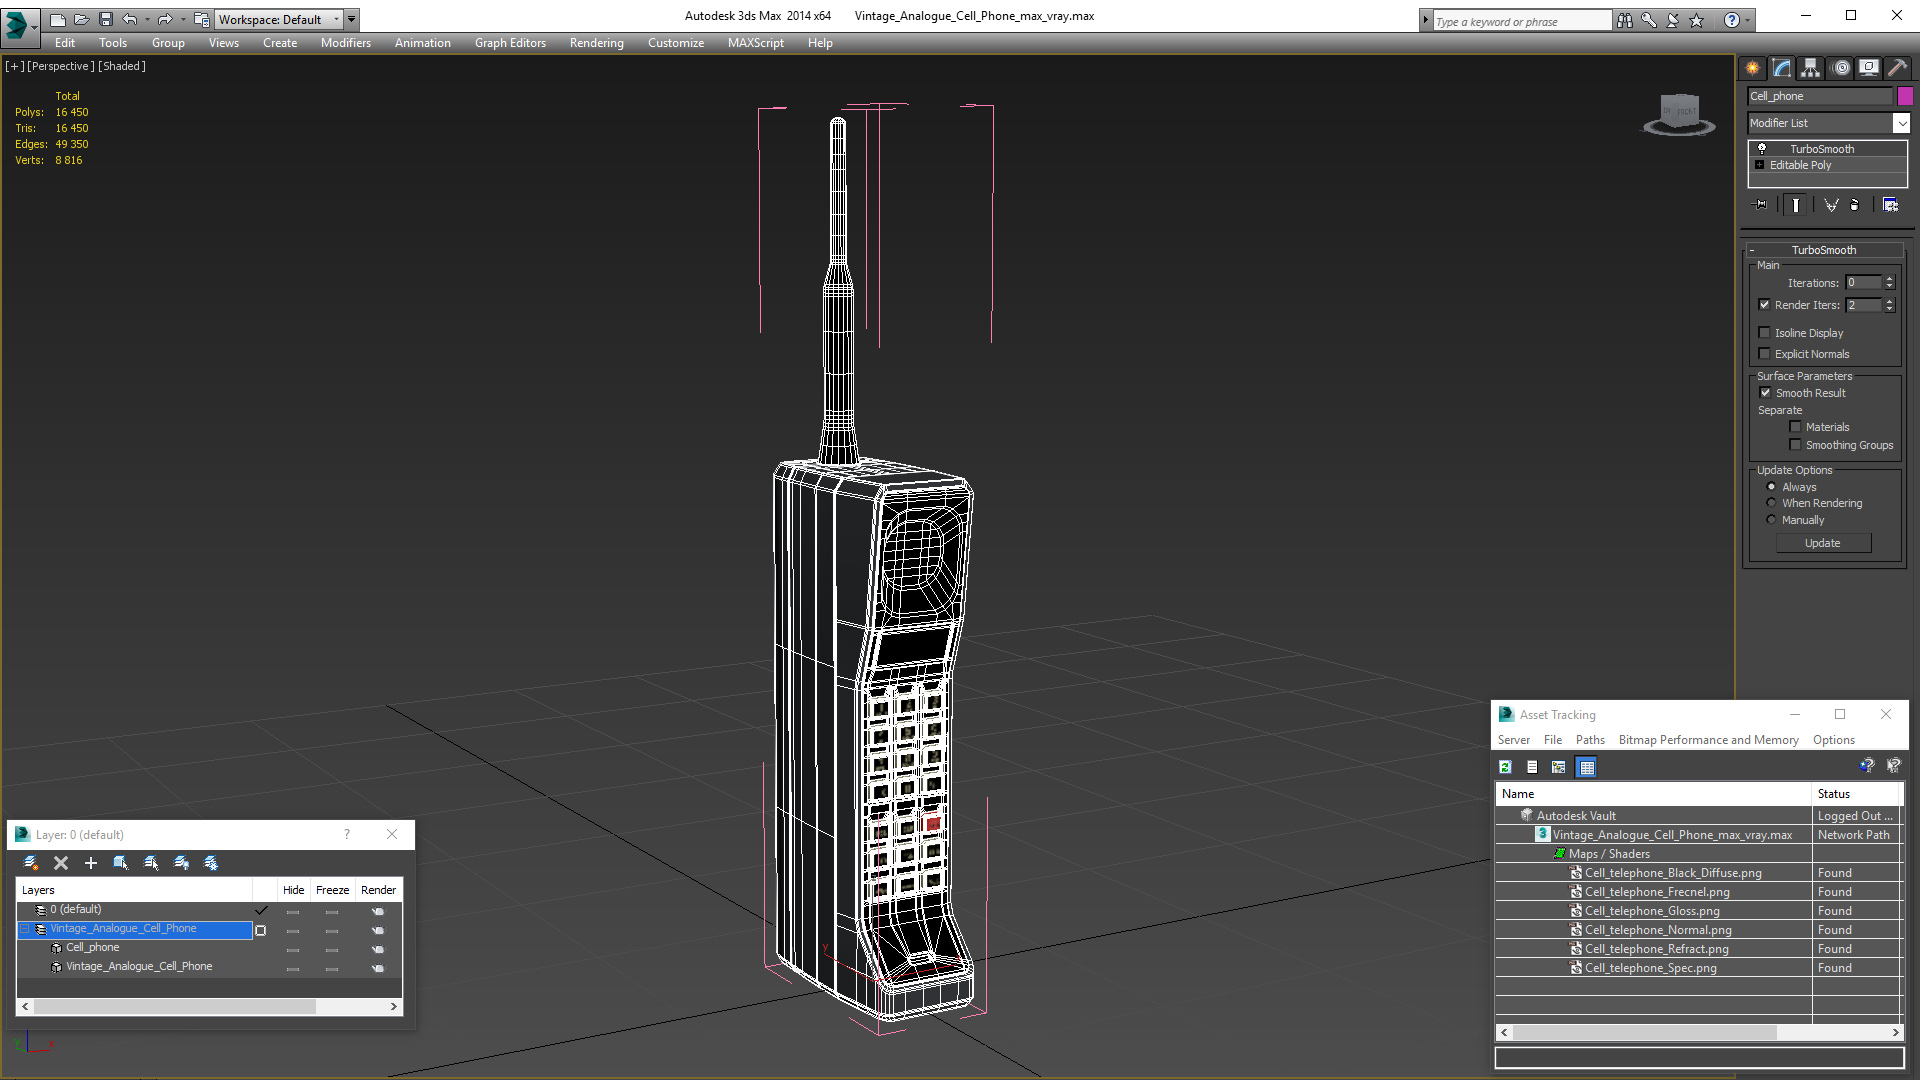Select the Manually update radio button
This screenshot has width=1920, height=1080.
tap(1772, 520)
